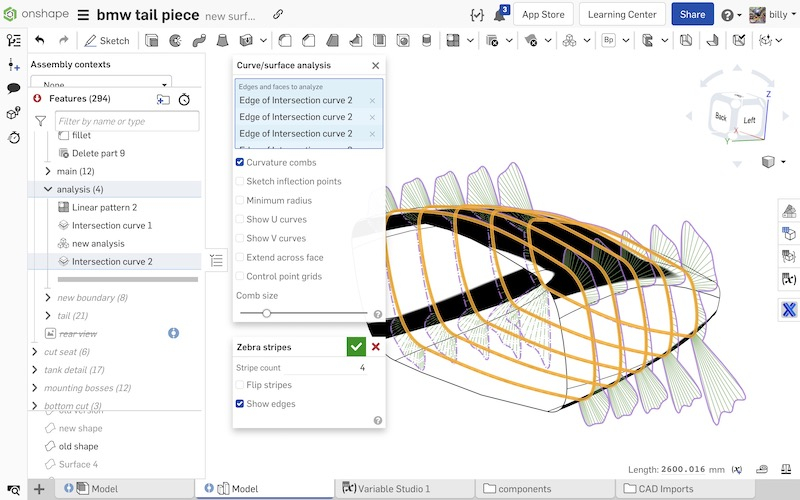Close the Curve/surface analysis dialog
800x500 pixels.
click(x=376, y=65)
